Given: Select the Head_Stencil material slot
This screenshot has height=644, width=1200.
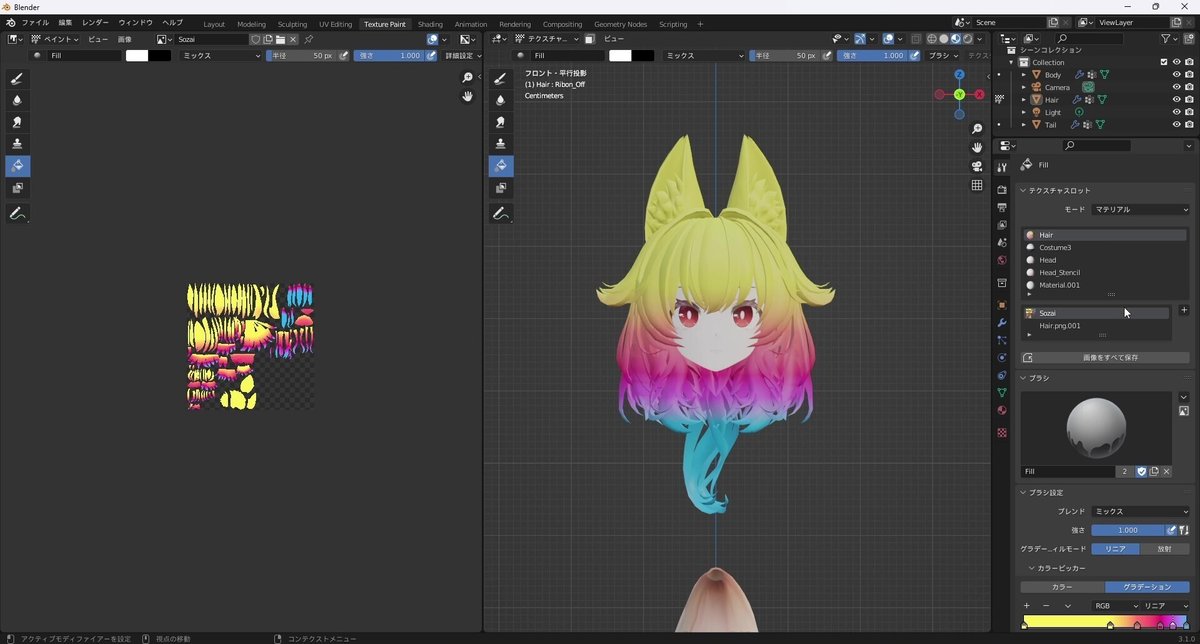Looking at the screenshot, I should [1059, 272].
